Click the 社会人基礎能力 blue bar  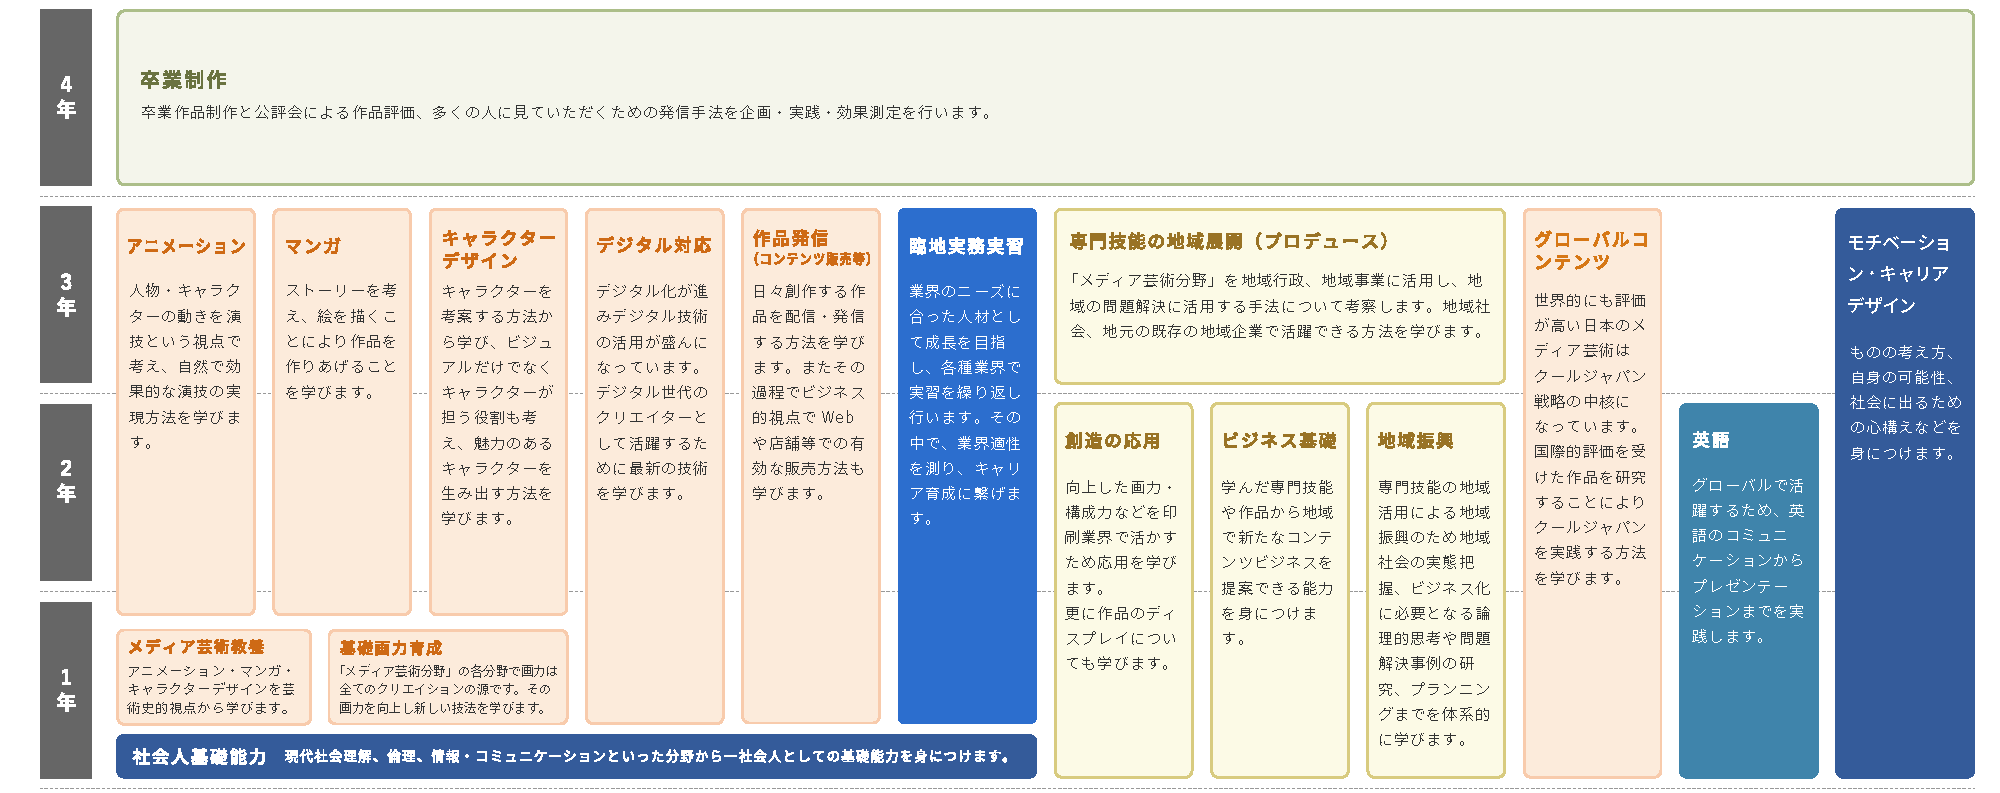tap(576, 756)
